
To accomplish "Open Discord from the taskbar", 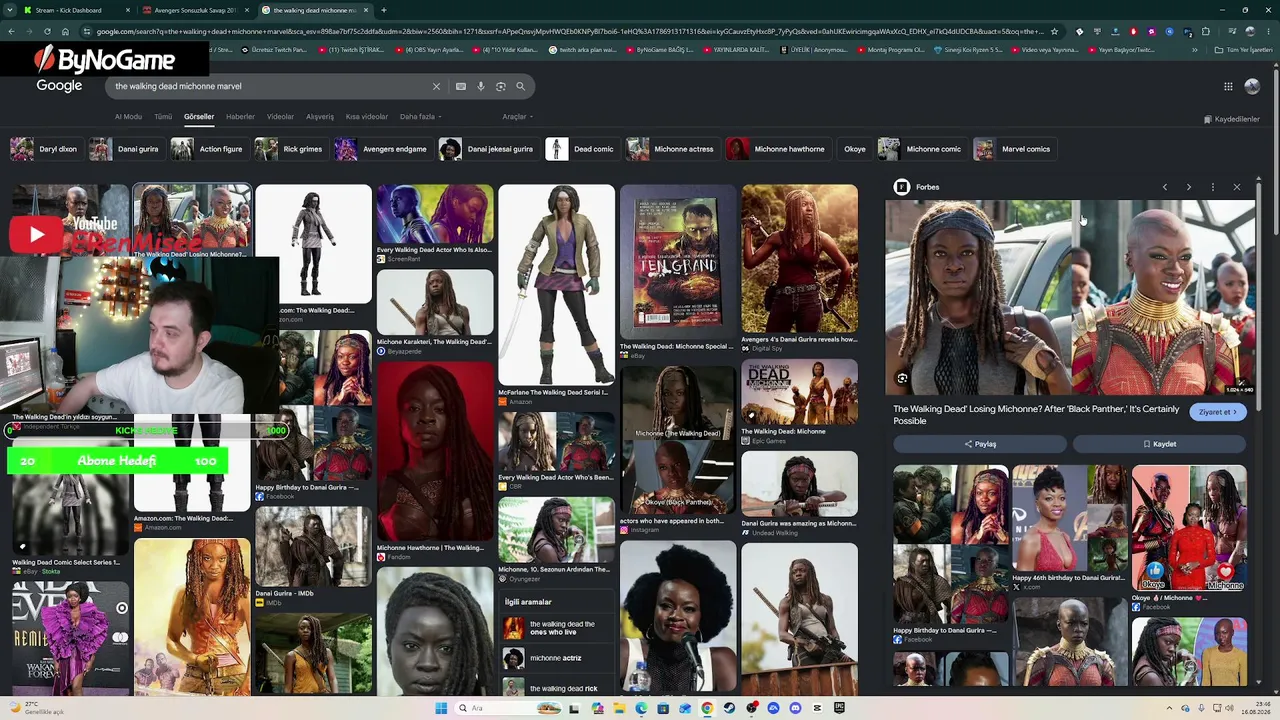I will tap(795, 708).
